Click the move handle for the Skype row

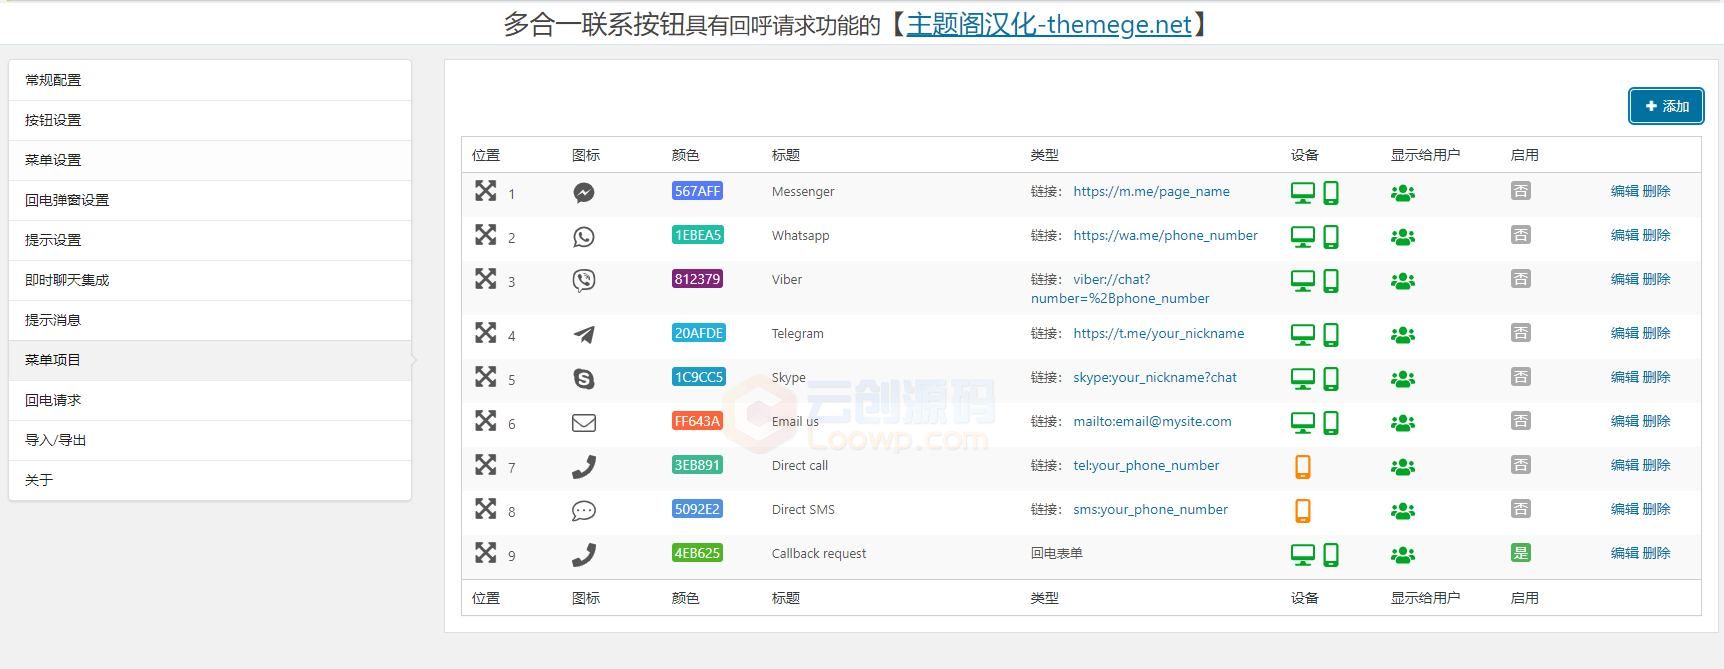(485, 376)
